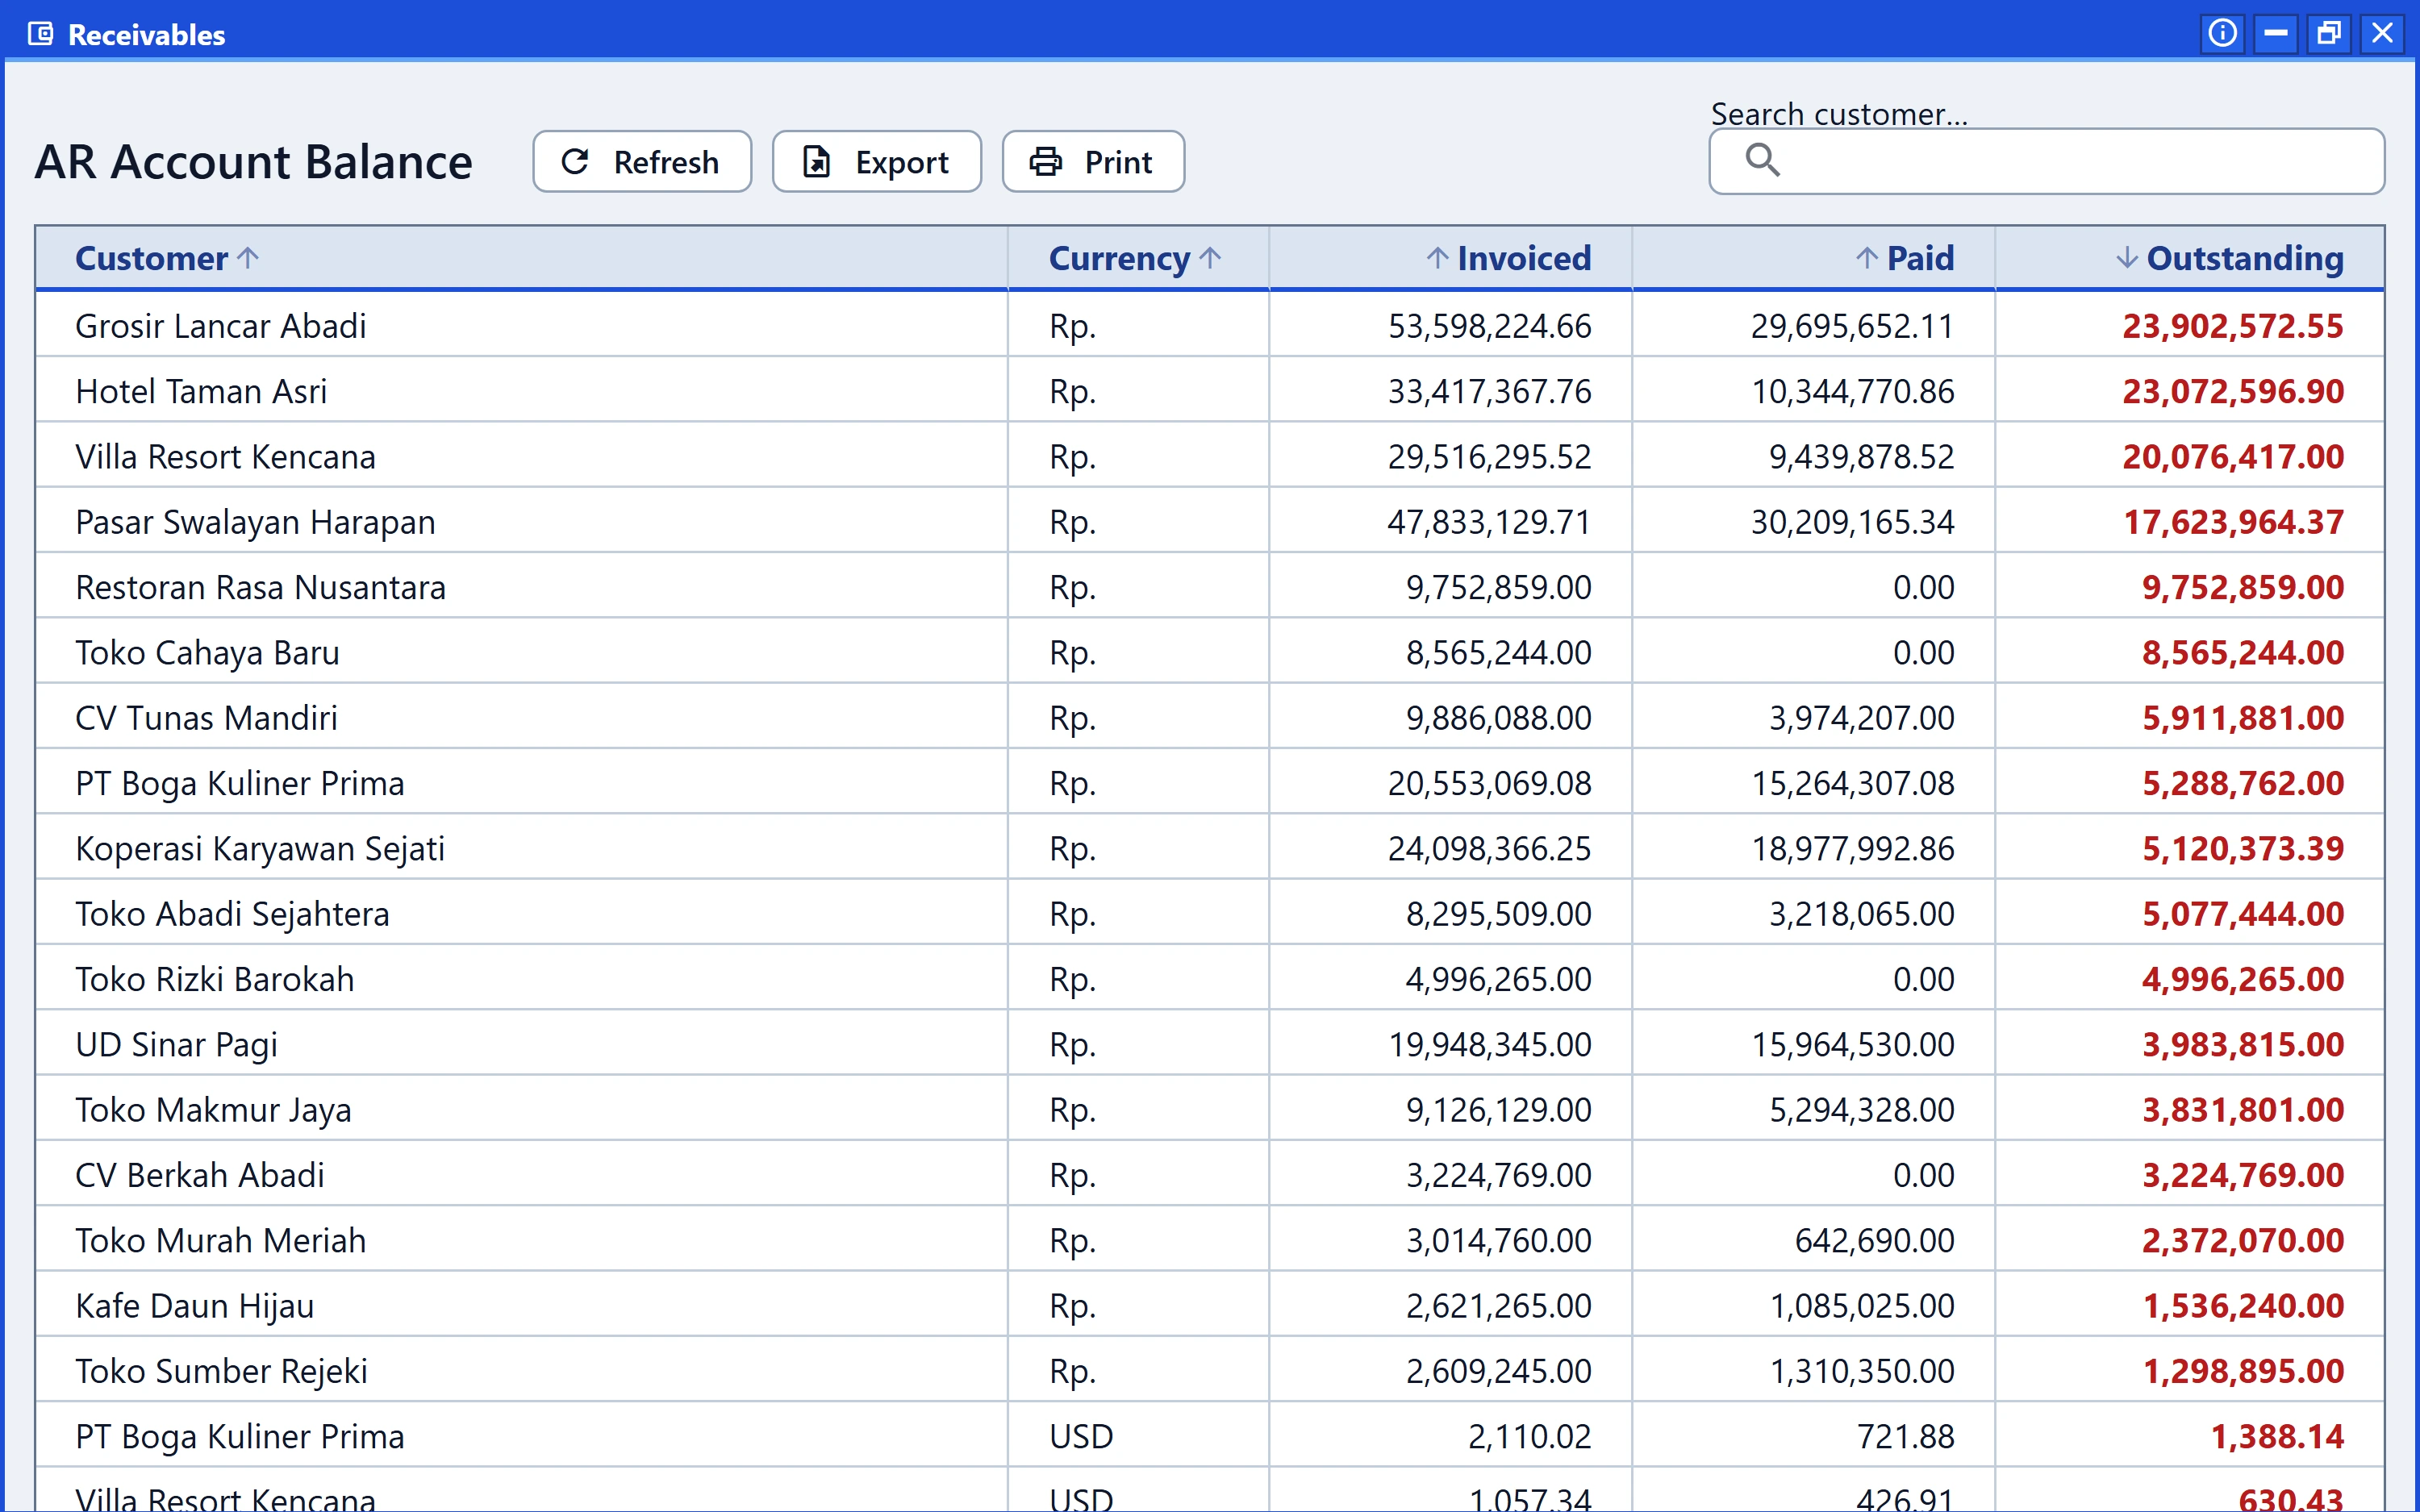Click outstanding amount 5,288,762.00
The height and width of the screenshot is (1512, 2420).
[x=2242, y=783]
